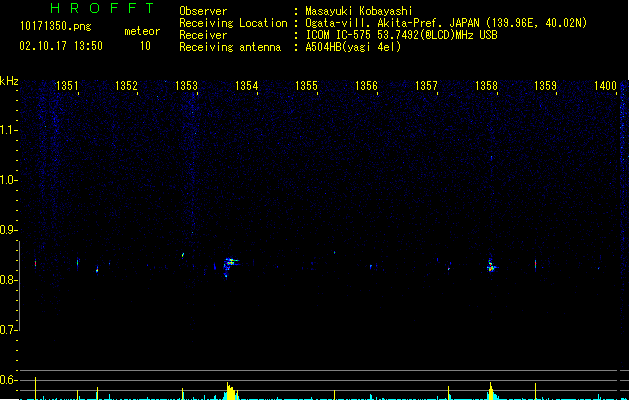
Task: Click the HROFFT title text
Action: pos(102,8)
